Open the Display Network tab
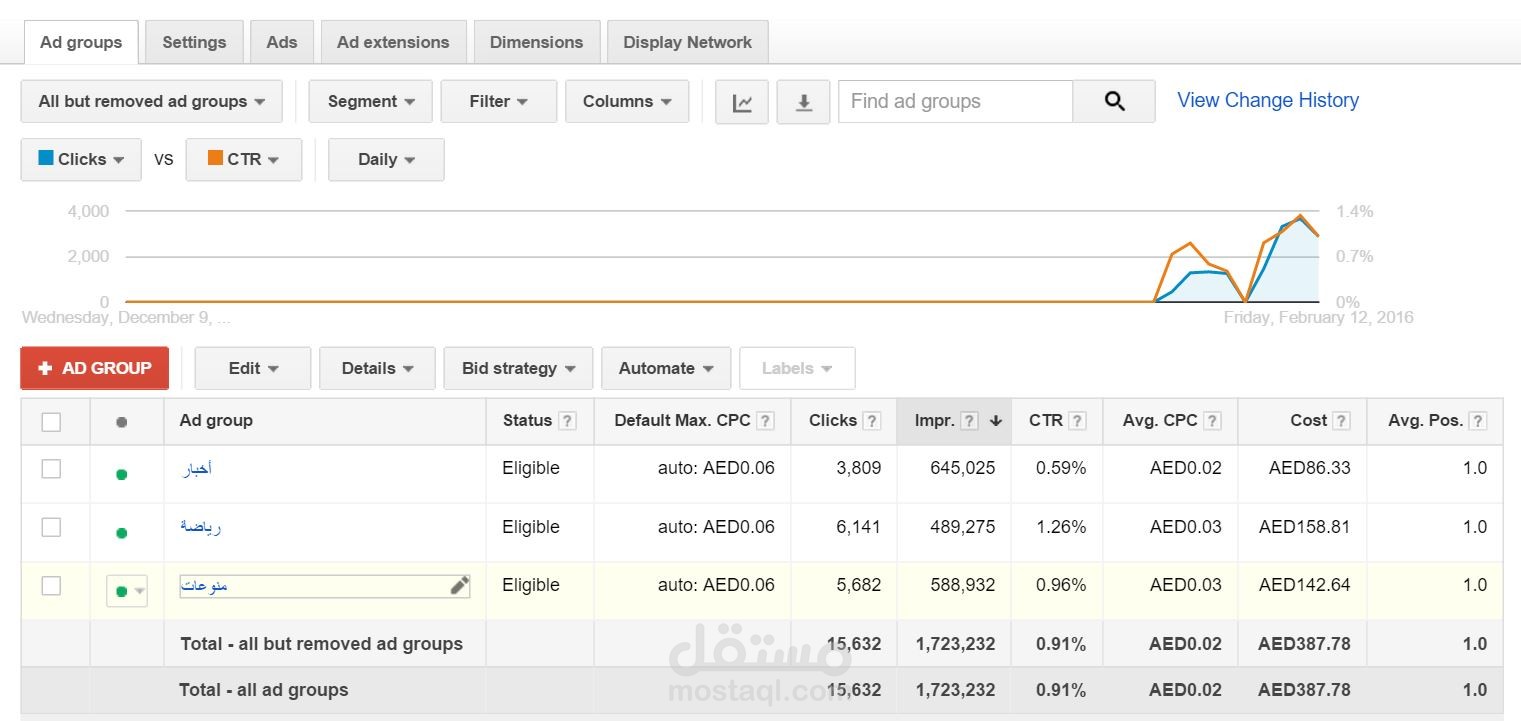The image size is (1521, 721). tap(687, 42)
